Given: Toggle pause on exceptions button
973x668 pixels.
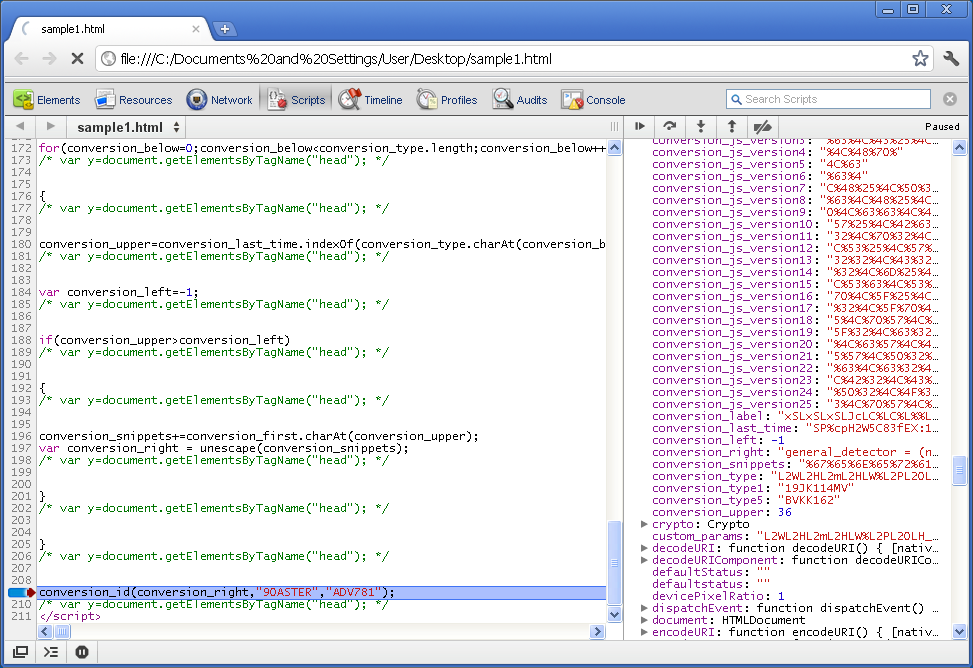Looking at the screenshot, I should (82, 652).
